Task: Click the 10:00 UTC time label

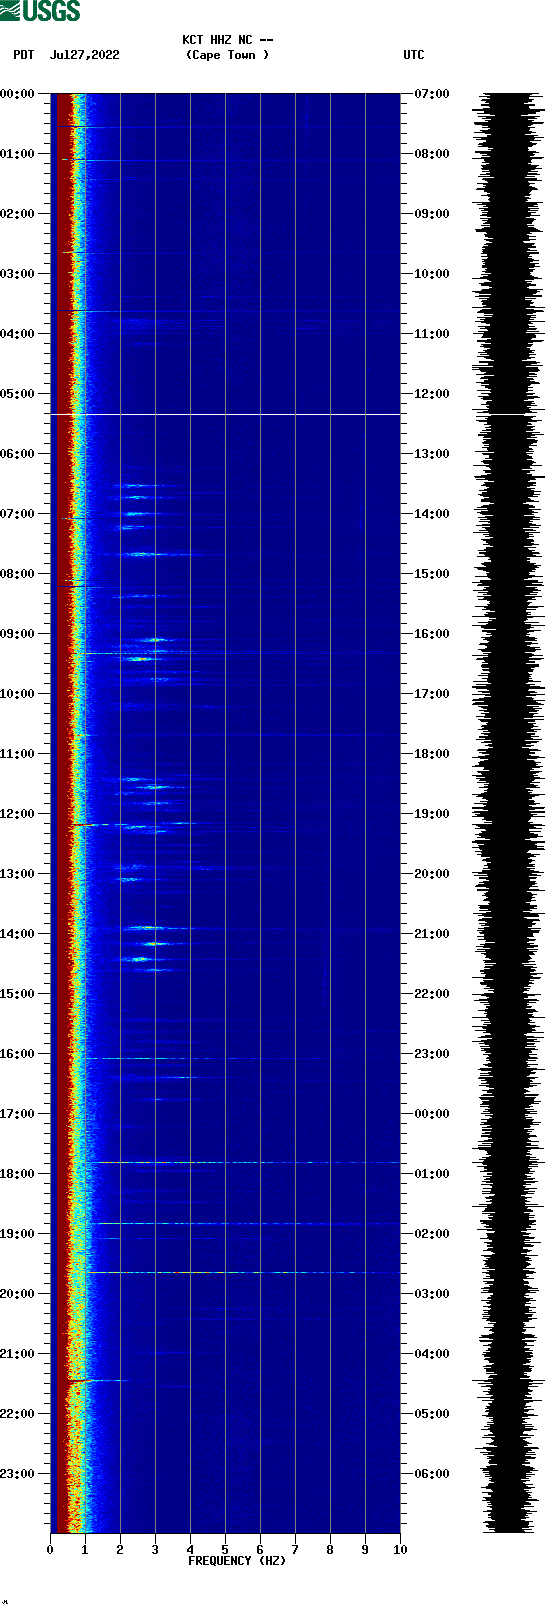Action: point(432,274)
